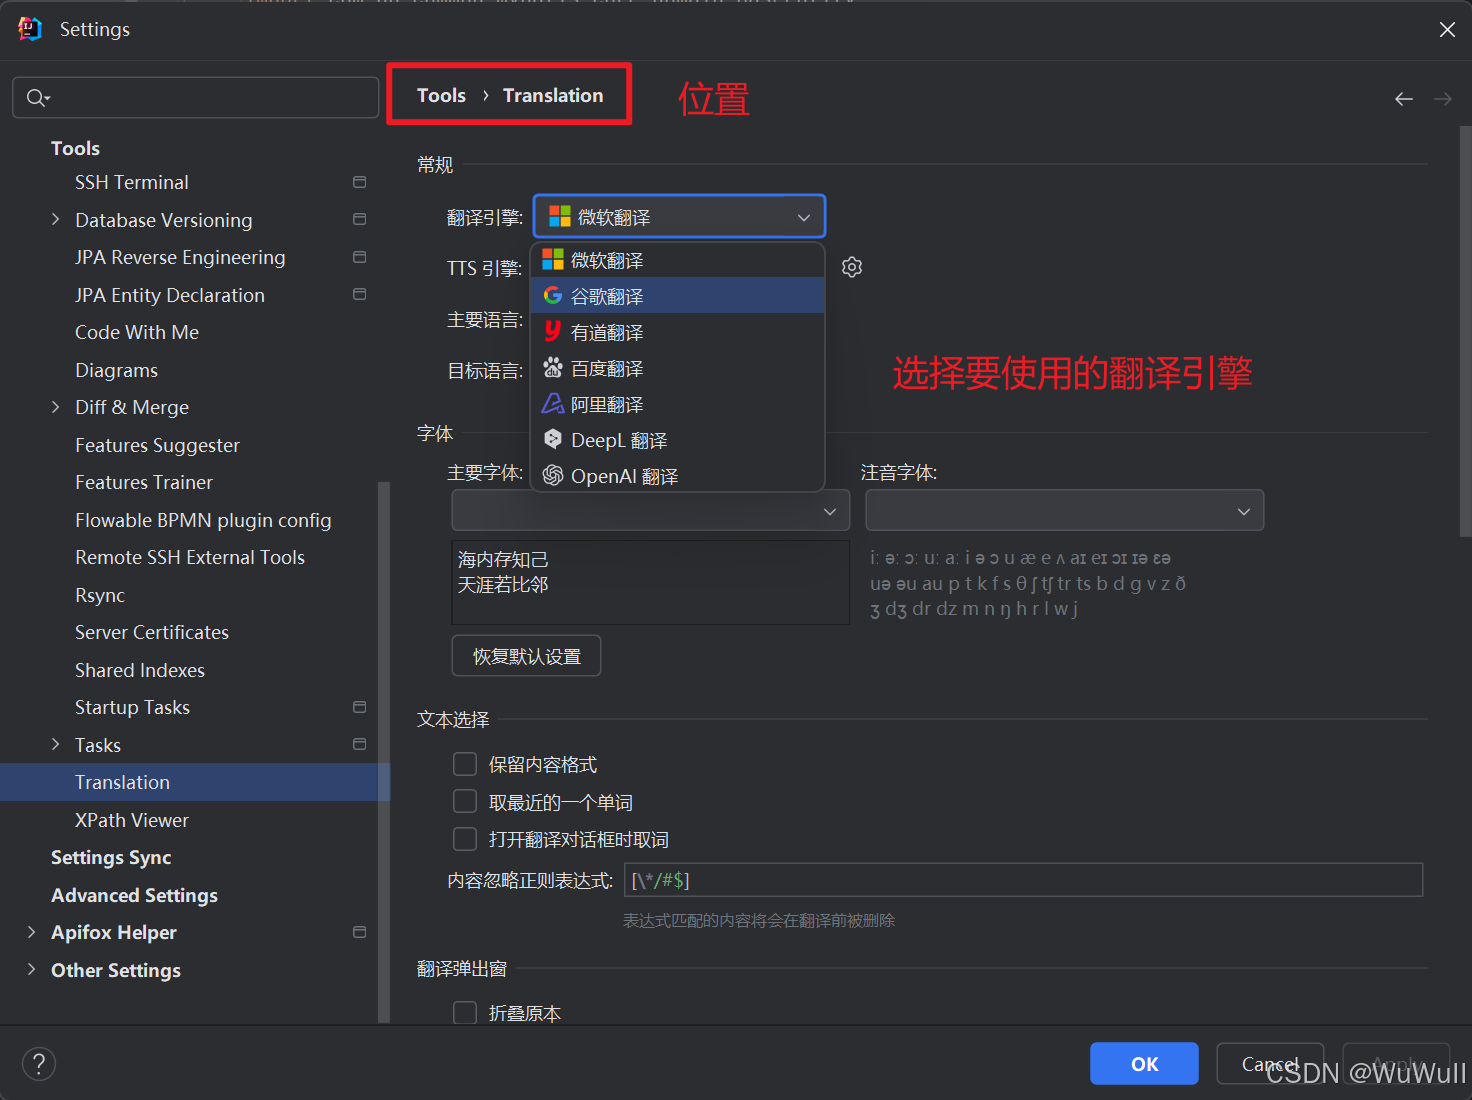Choose 有道翻译 translation engine

[678, 332]
